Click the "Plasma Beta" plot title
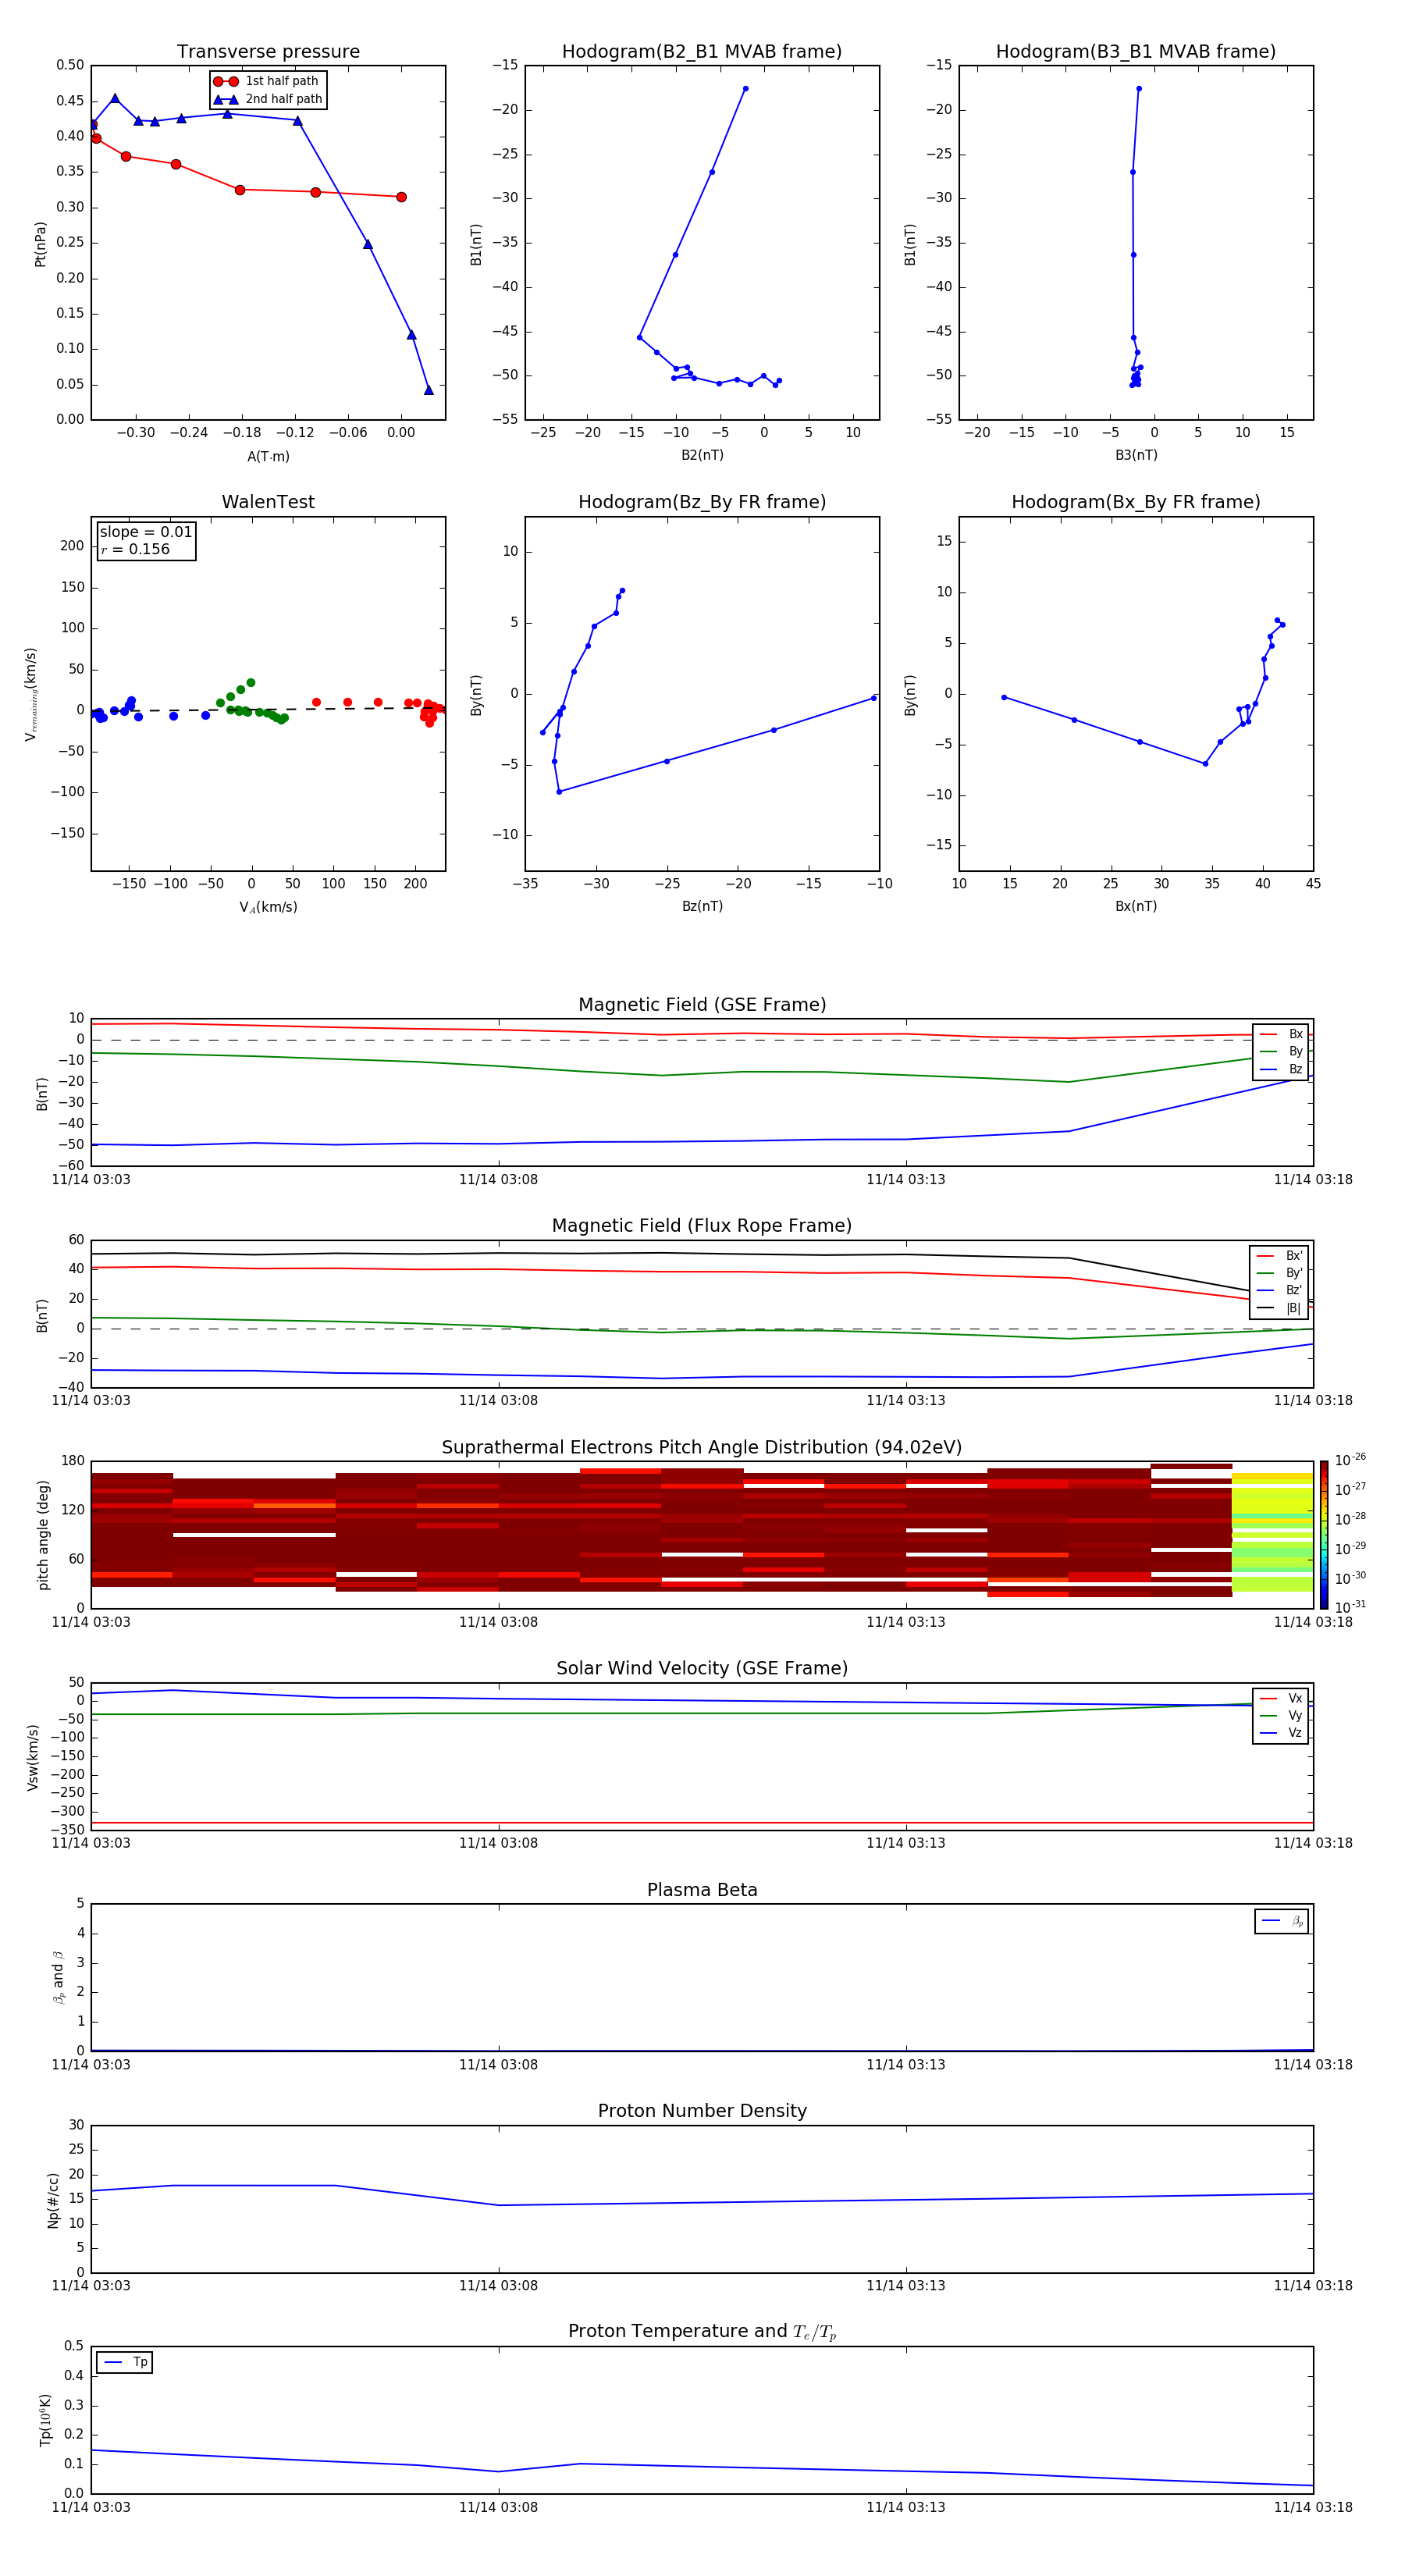The height and width of the screenshot is (2576, 1405). (x=702, y=1891)
